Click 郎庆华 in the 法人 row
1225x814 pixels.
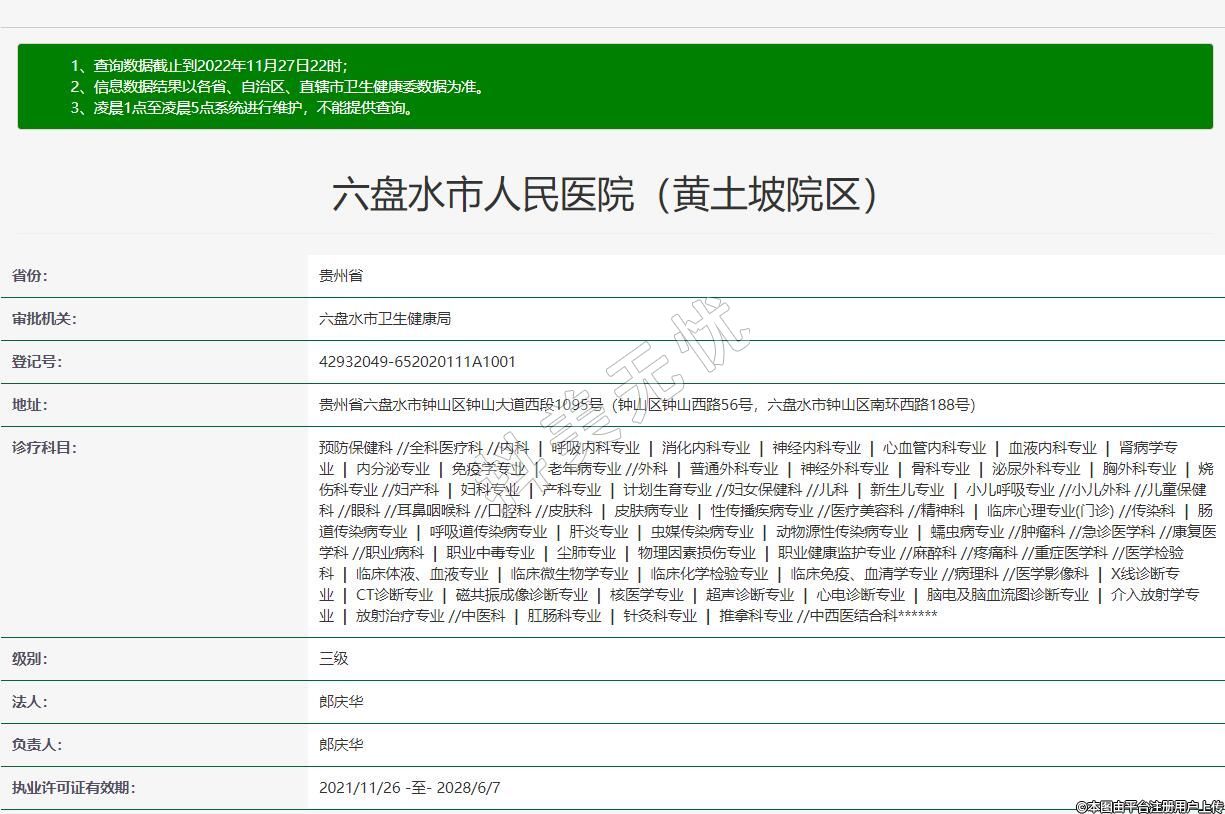(341, 702)
